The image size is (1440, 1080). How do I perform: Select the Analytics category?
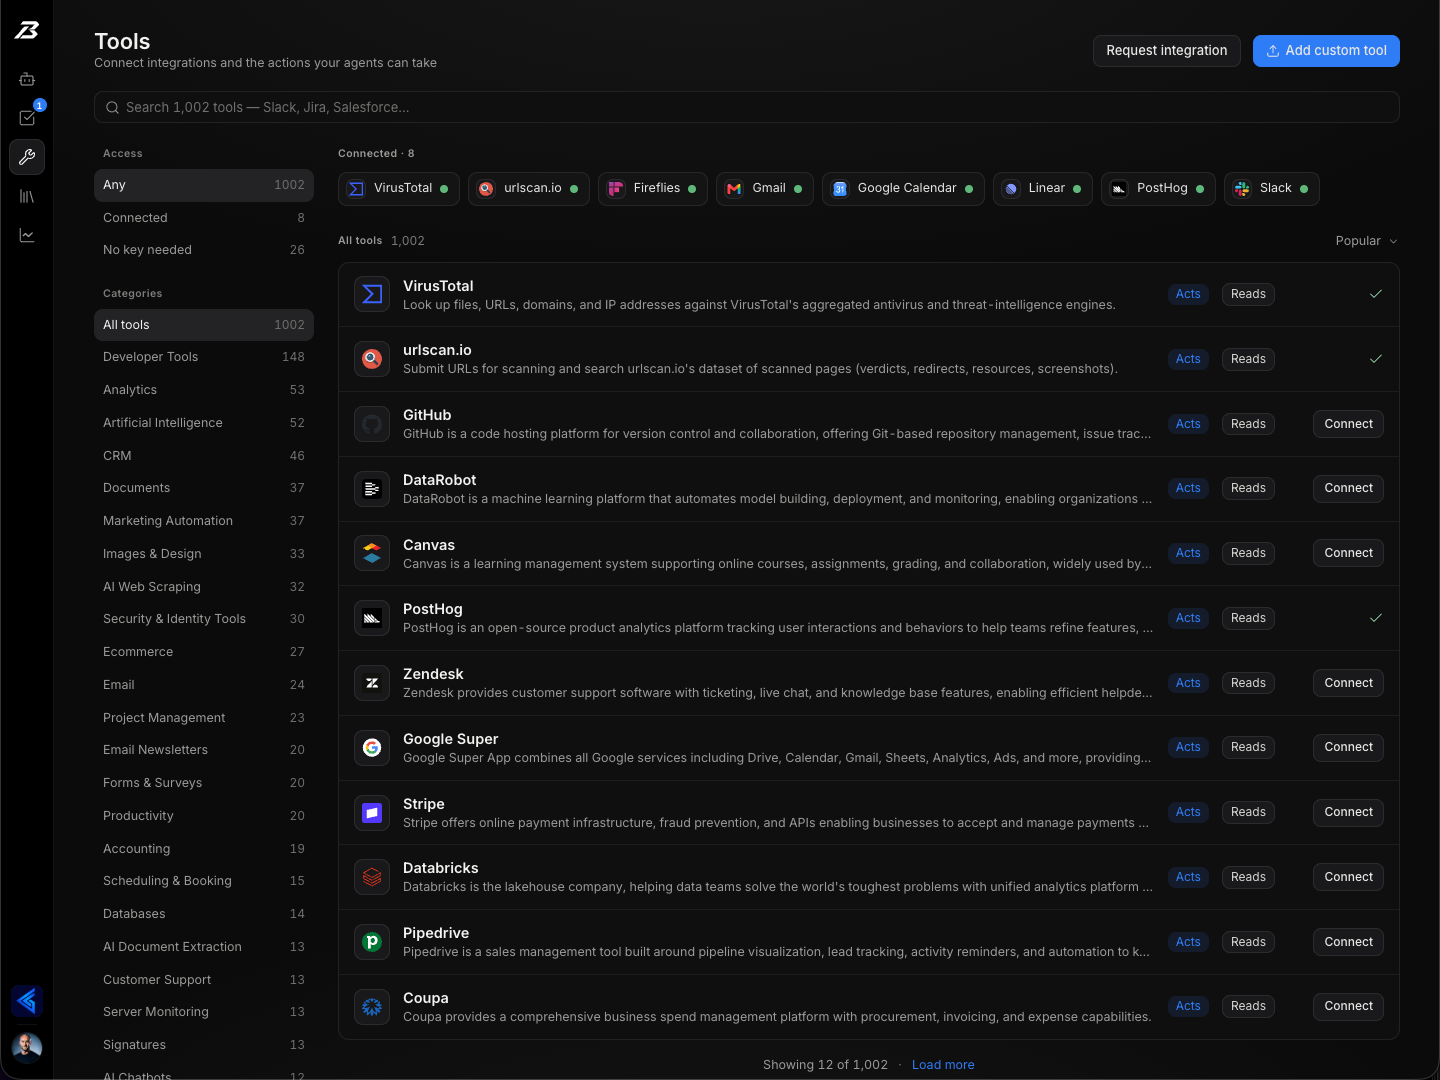pyautogui.click(x=204, y=390)
